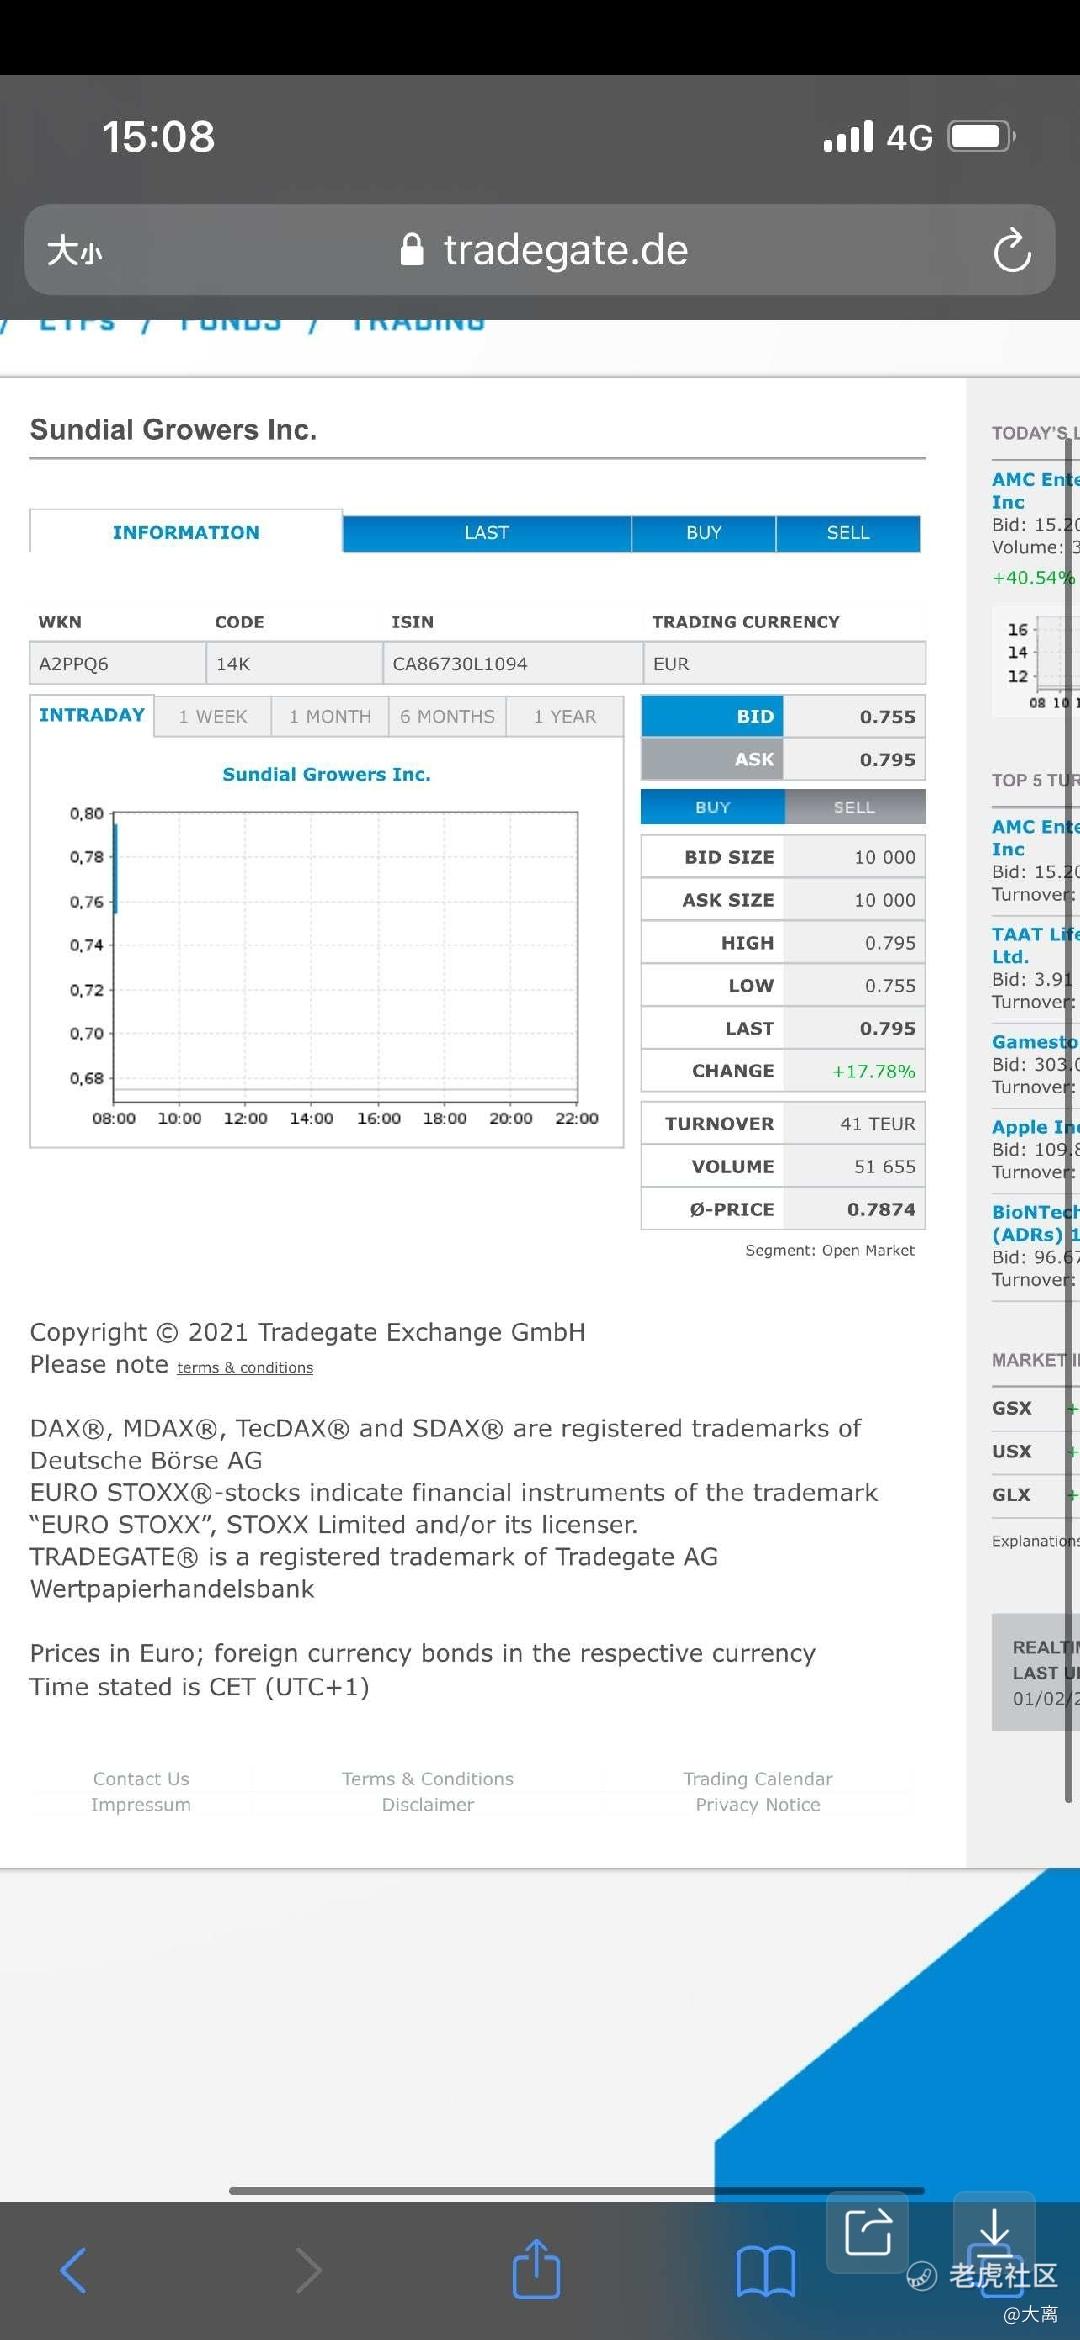Switch chart to 6 MONTHS
Screen dimensions: 1080x2340
pyautogui.click(x=447, y=717)
